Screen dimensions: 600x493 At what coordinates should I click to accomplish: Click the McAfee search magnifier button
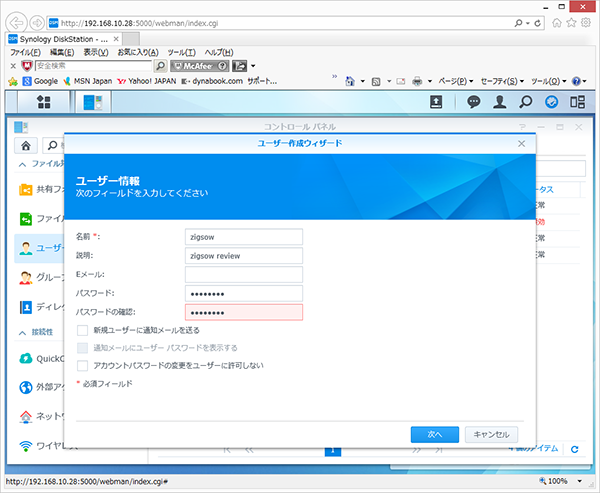click(161, 66)
